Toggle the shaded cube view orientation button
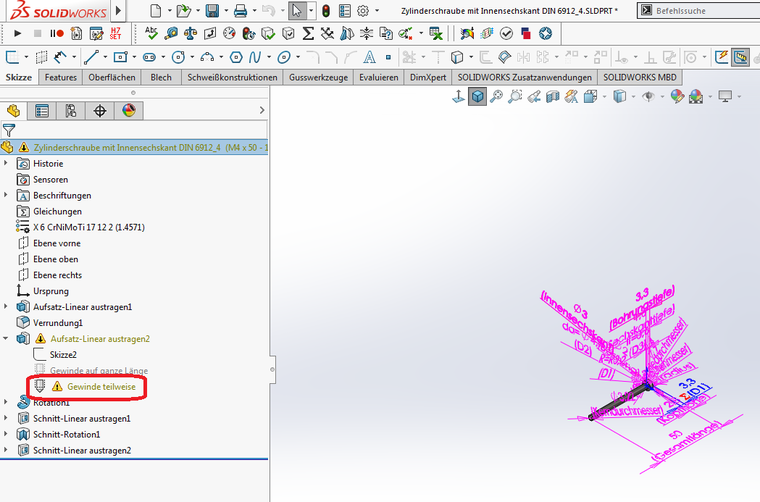The width and height of the screenshot is (760, 502). coord(477,96)
